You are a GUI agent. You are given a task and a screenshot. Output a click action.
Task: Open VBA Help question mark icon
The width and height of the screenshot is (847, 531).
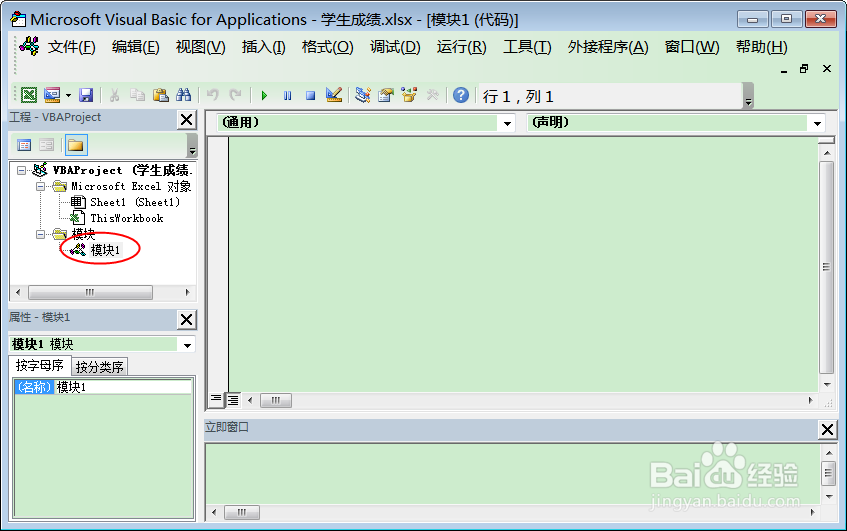pyautogui.click(x=461, y=95)
